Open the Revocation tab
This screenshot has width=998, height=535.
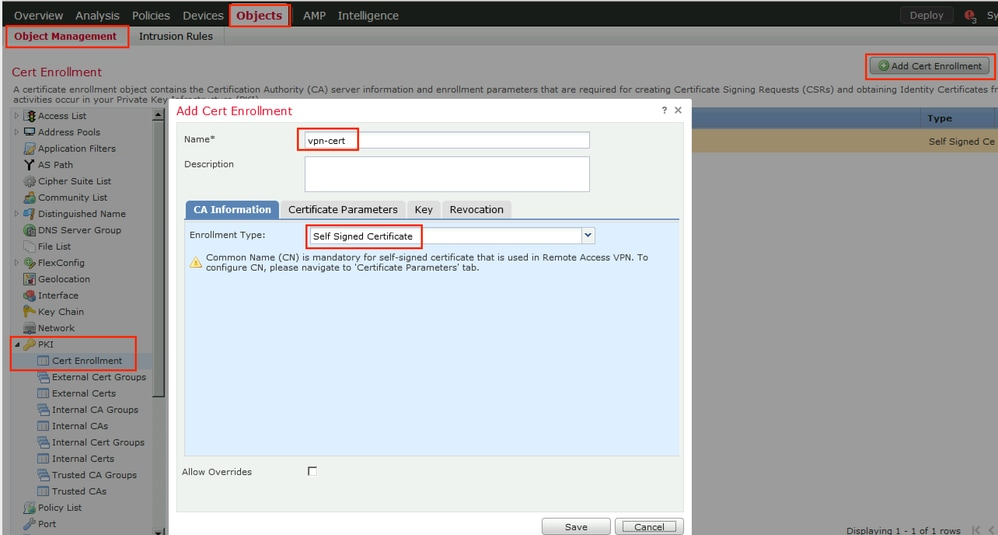pos(476,209)
